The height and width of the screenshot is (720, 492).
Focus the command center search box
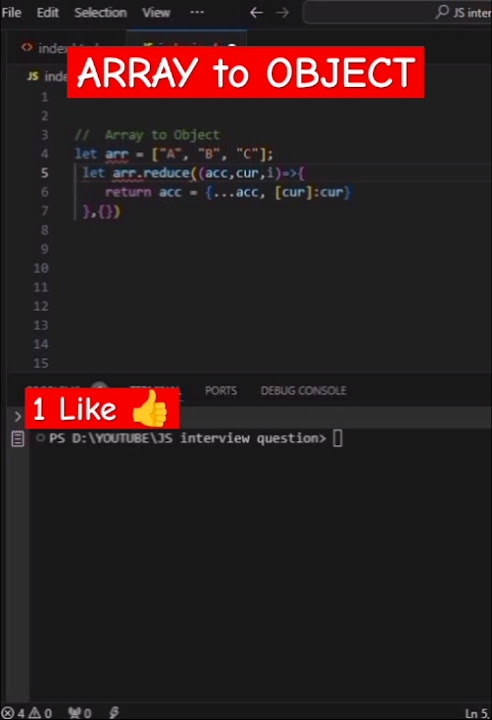click(397, 12)
